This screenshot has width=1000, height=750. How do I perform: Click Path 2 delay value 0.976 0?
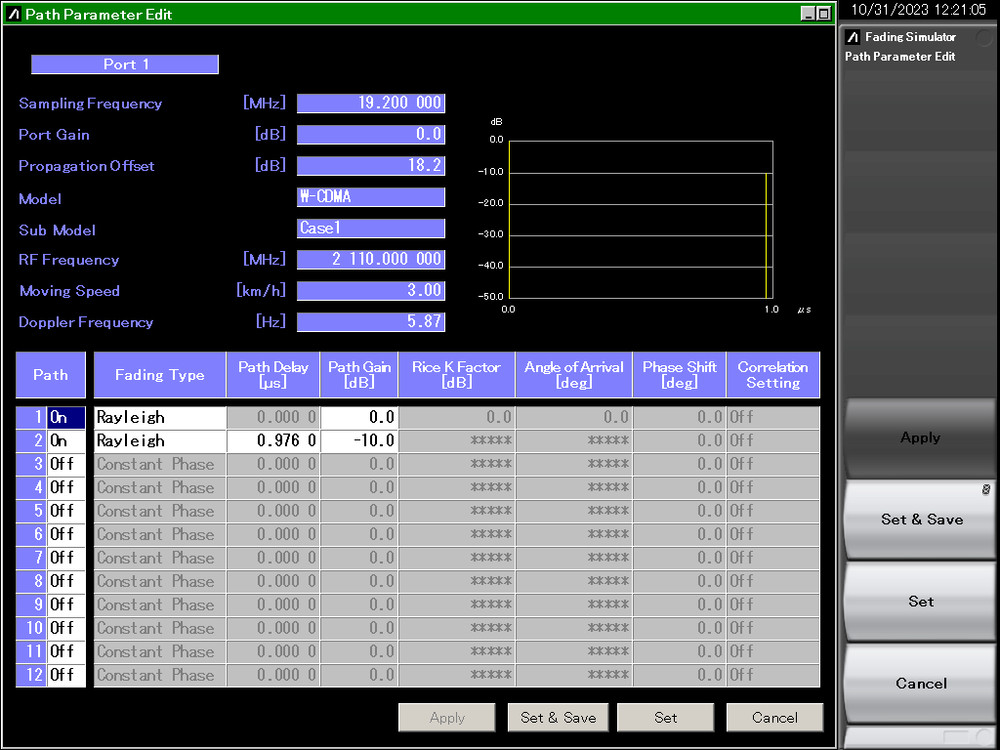[x=273, y=441]
